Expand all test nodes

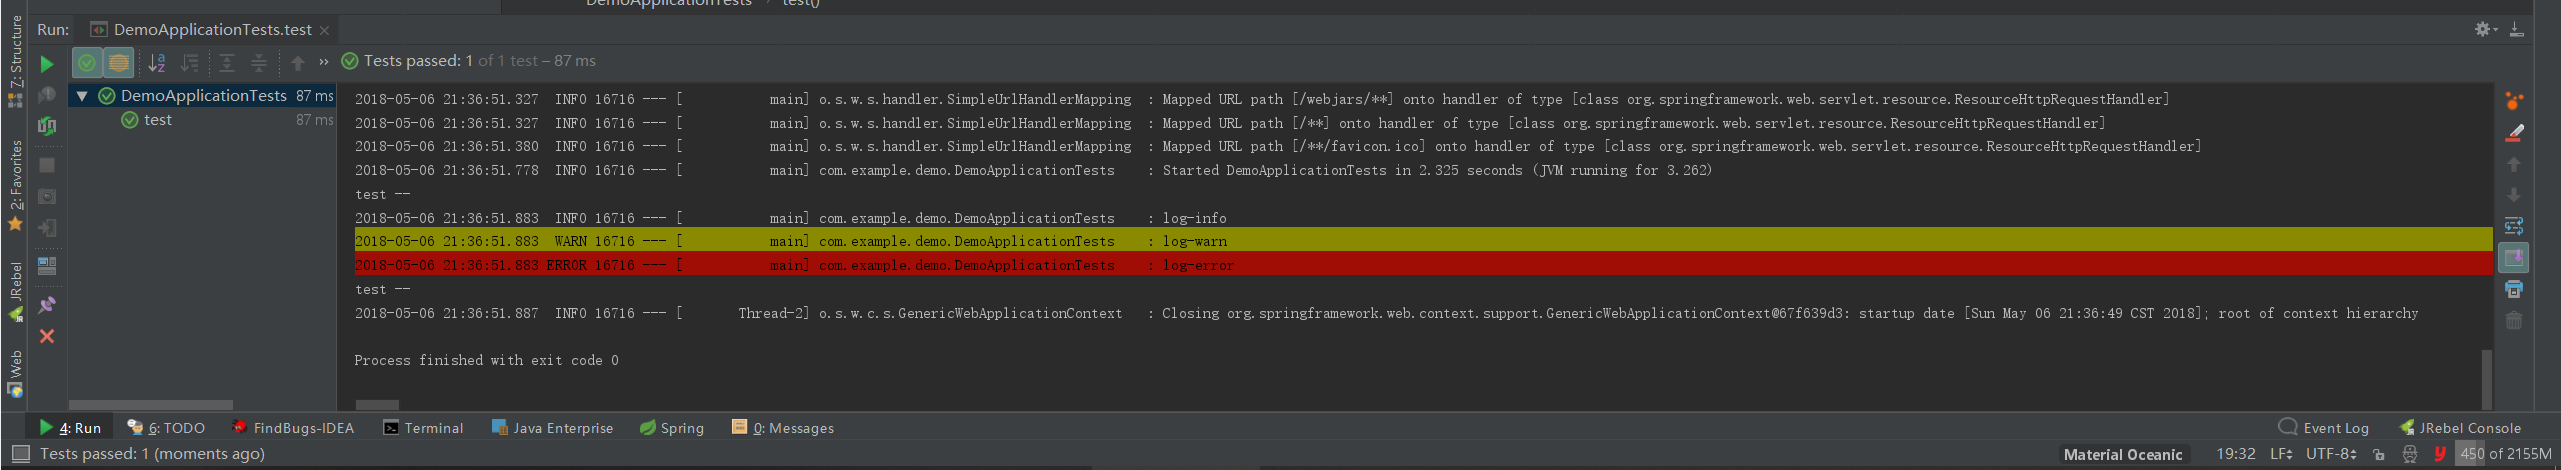point(227,63)
